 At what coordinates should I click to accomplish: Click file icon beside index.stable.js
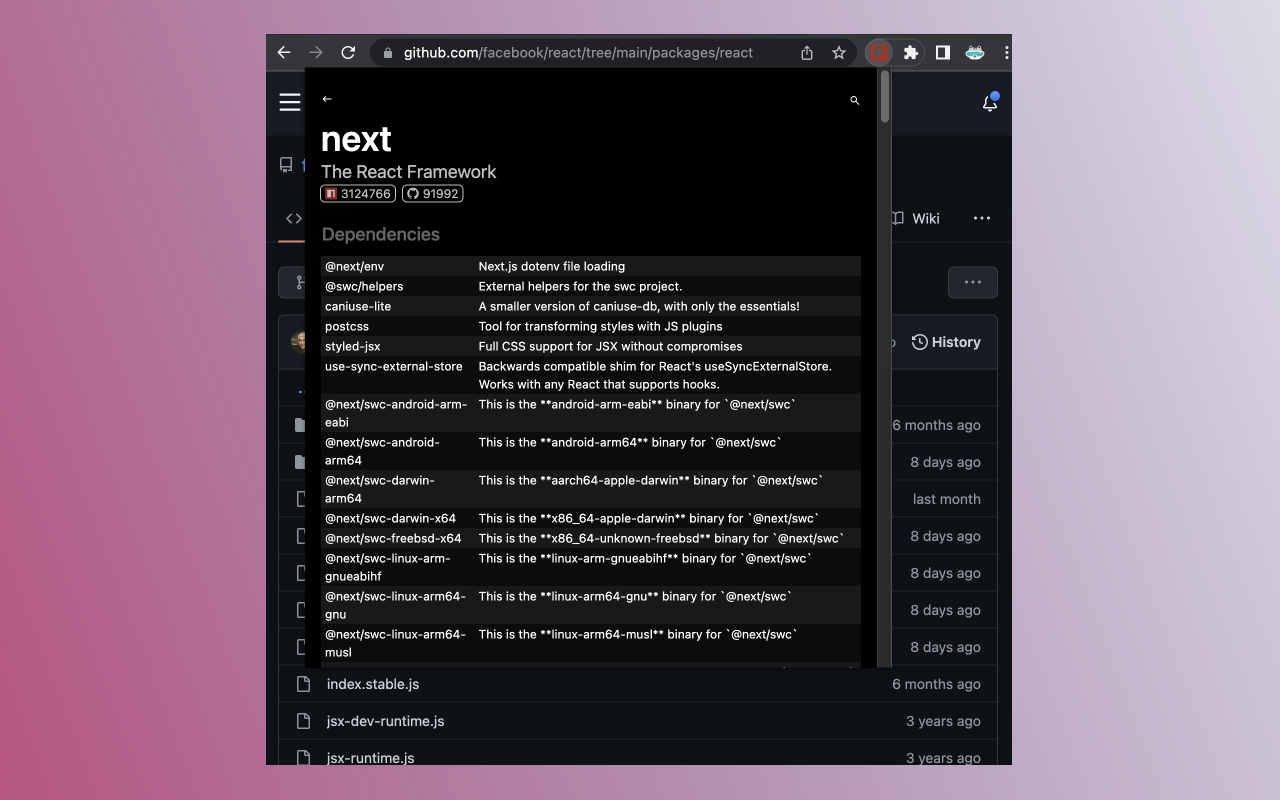click(x=303, y=684)
